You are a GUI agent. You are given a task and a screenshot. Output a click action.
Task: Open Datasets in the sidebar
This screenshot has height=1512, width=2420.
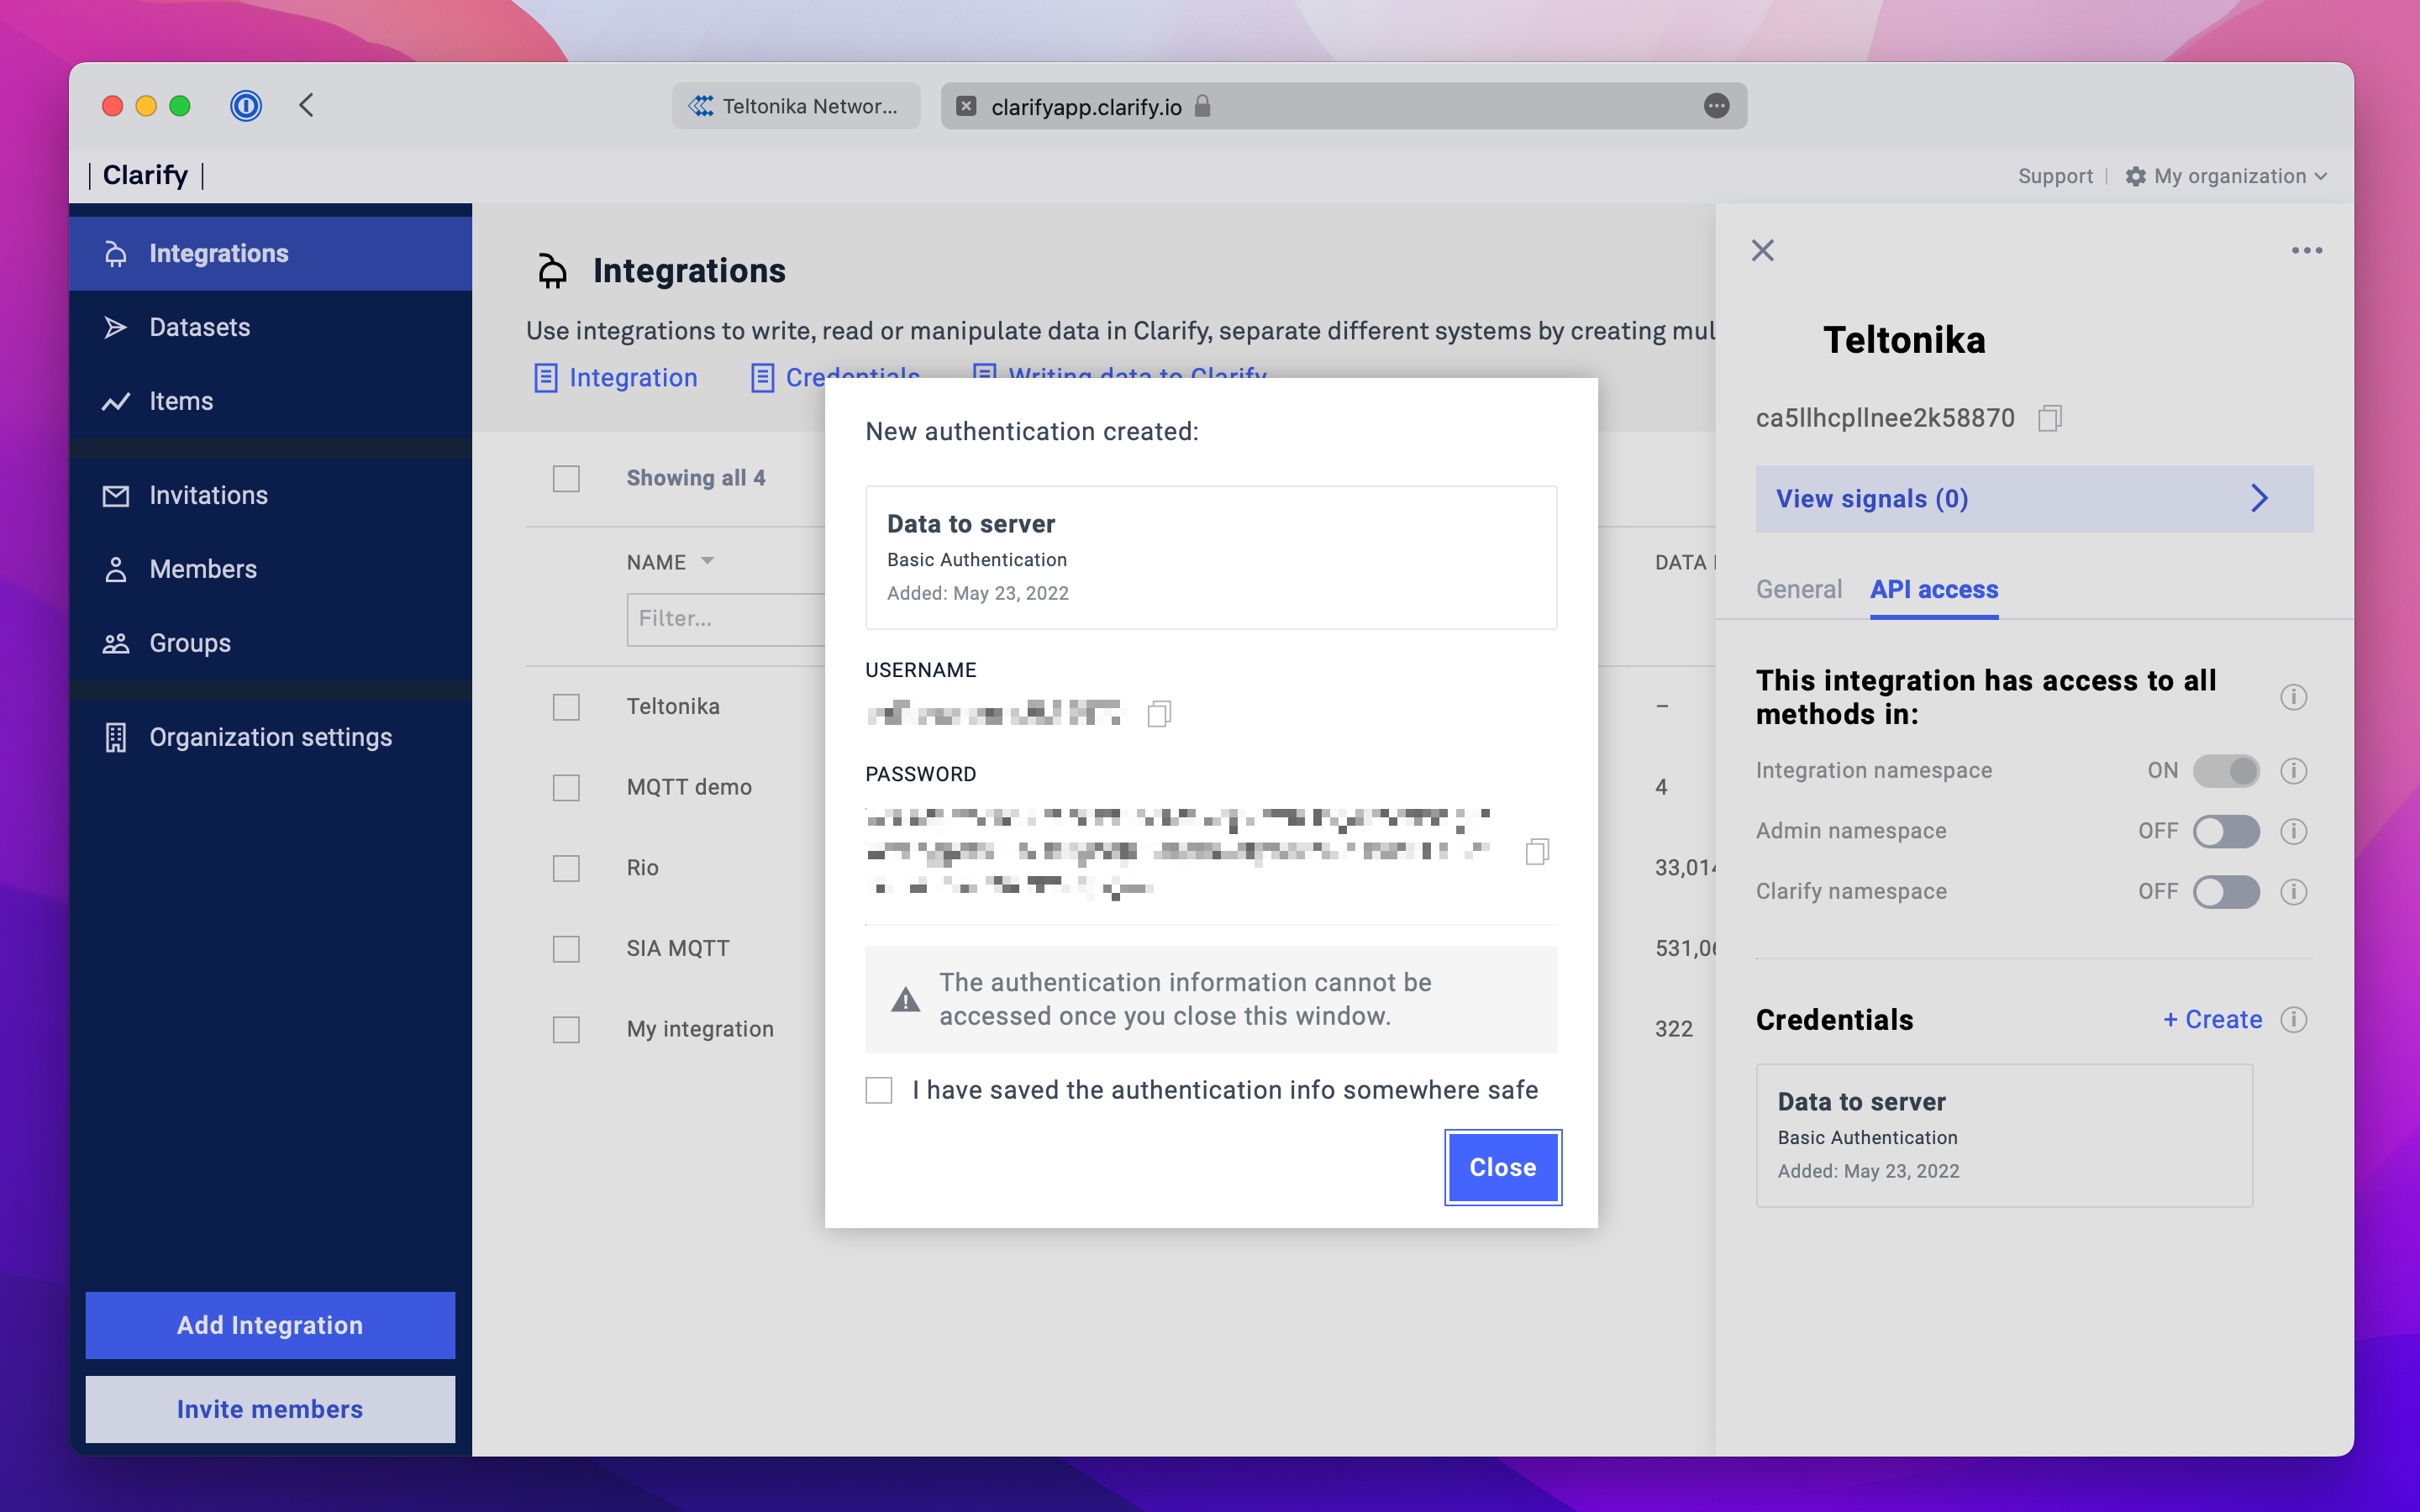tap(199, 327)
